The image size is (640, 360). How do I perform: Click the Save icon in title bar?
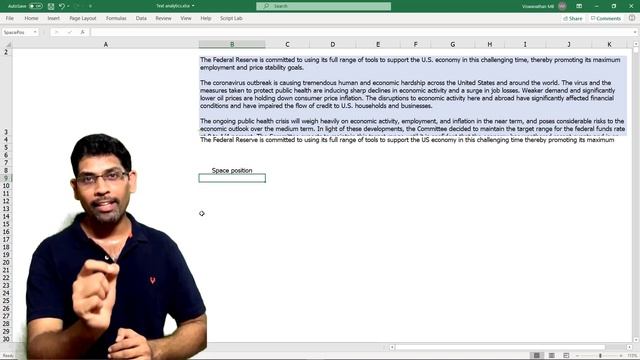point(51,6)
